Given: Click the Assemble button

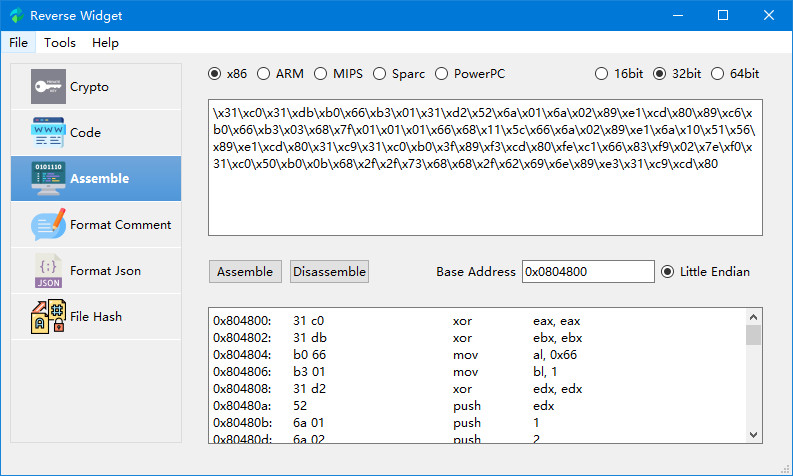Looking at the screenshot, I should pyautogui.click(x=245, y=272).
